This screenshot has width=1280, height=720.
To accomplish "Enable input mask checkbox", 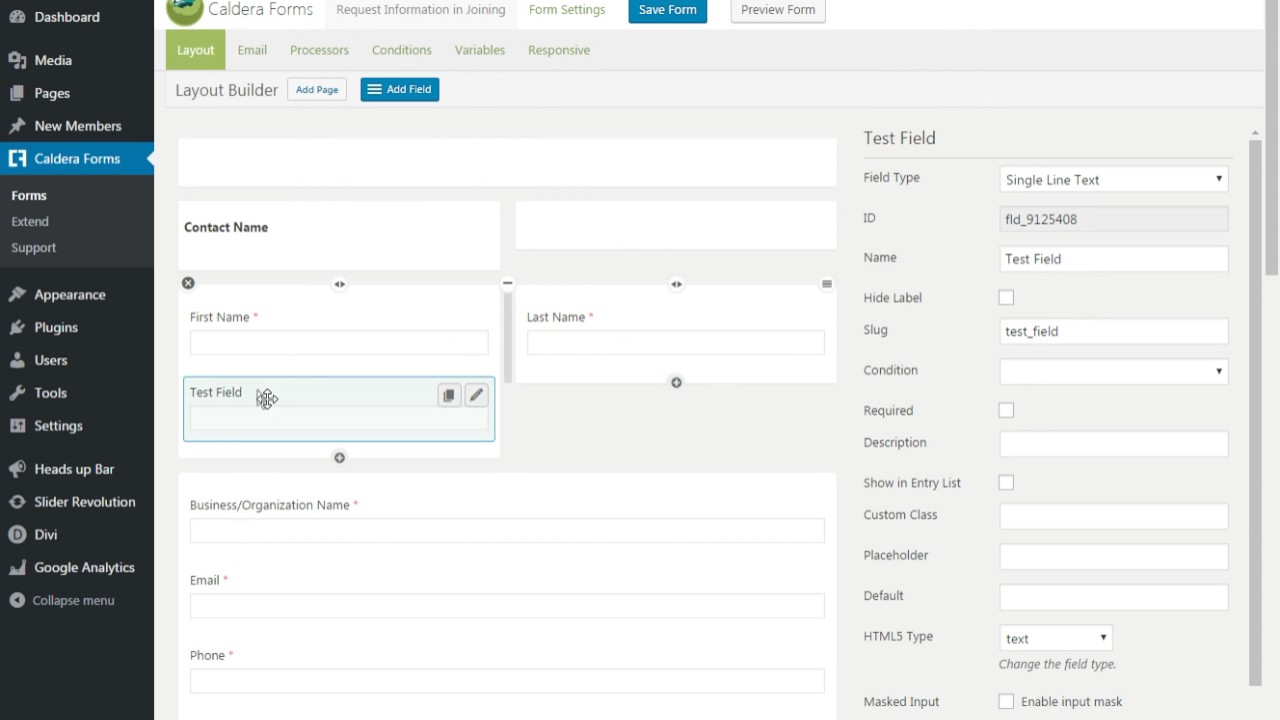I will pos(1006,701).
